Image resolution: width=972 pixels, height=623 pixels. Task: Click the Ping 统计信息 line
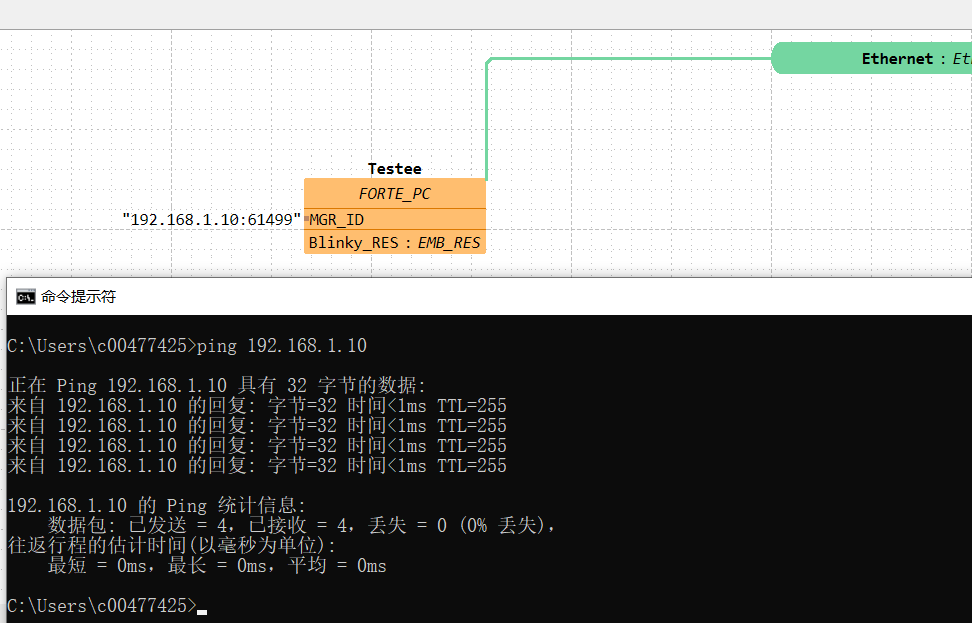157,505
